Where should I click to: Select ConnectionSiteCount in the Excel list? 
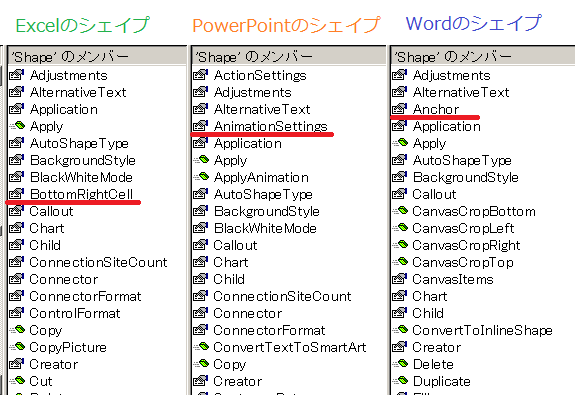point(98,262)
